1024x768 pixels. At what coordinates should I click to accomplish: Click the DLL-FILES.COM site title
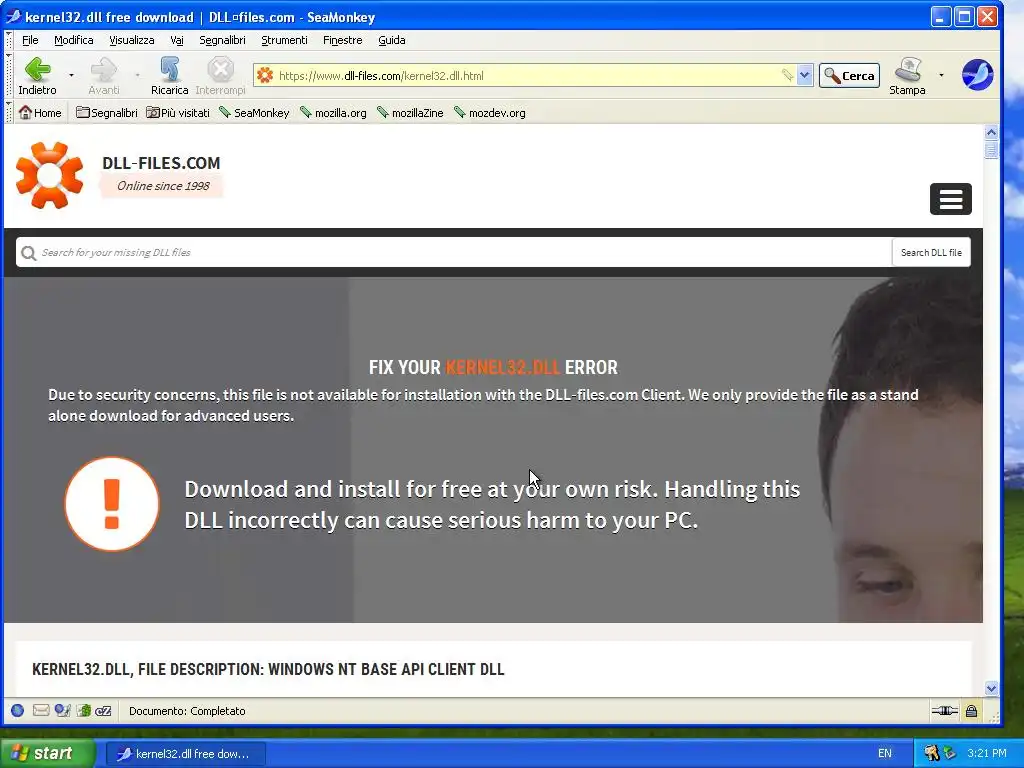pyautogui.click(x=161, y=163)
